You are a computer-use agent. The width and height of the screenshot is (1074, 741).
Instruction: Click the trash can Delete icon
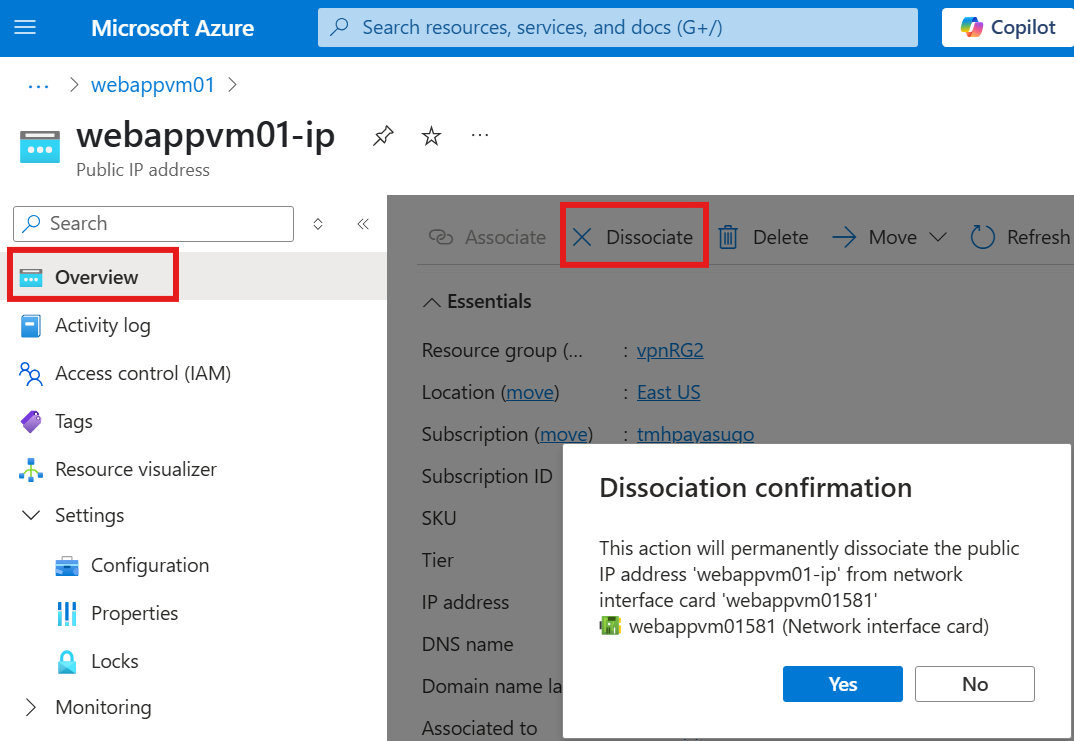(727, 238)
